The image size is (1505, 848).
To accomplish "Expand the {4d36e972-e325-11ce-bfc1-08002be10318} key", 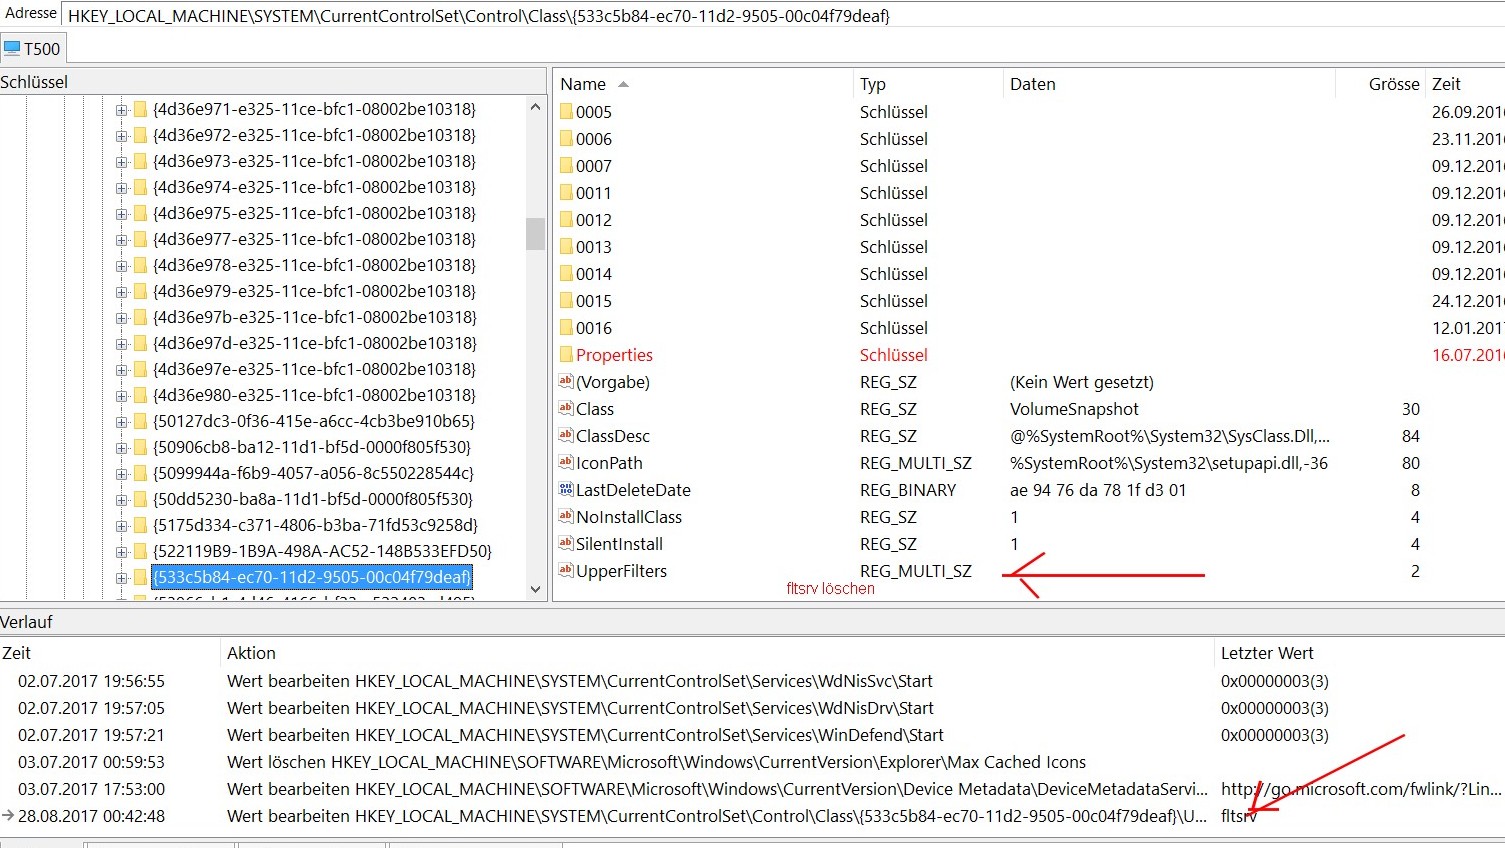I will click(121, 135).
